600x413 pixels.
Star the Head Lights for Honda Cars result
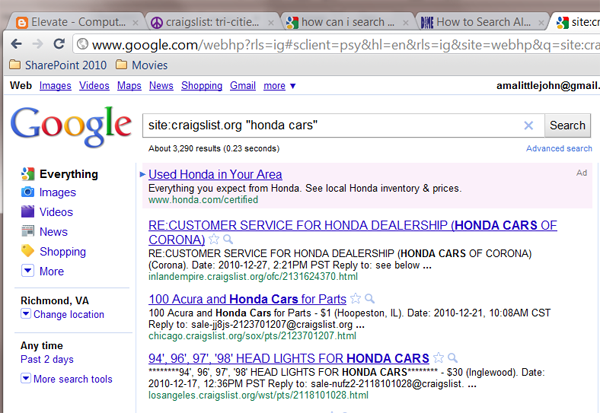tap(439, 358)
